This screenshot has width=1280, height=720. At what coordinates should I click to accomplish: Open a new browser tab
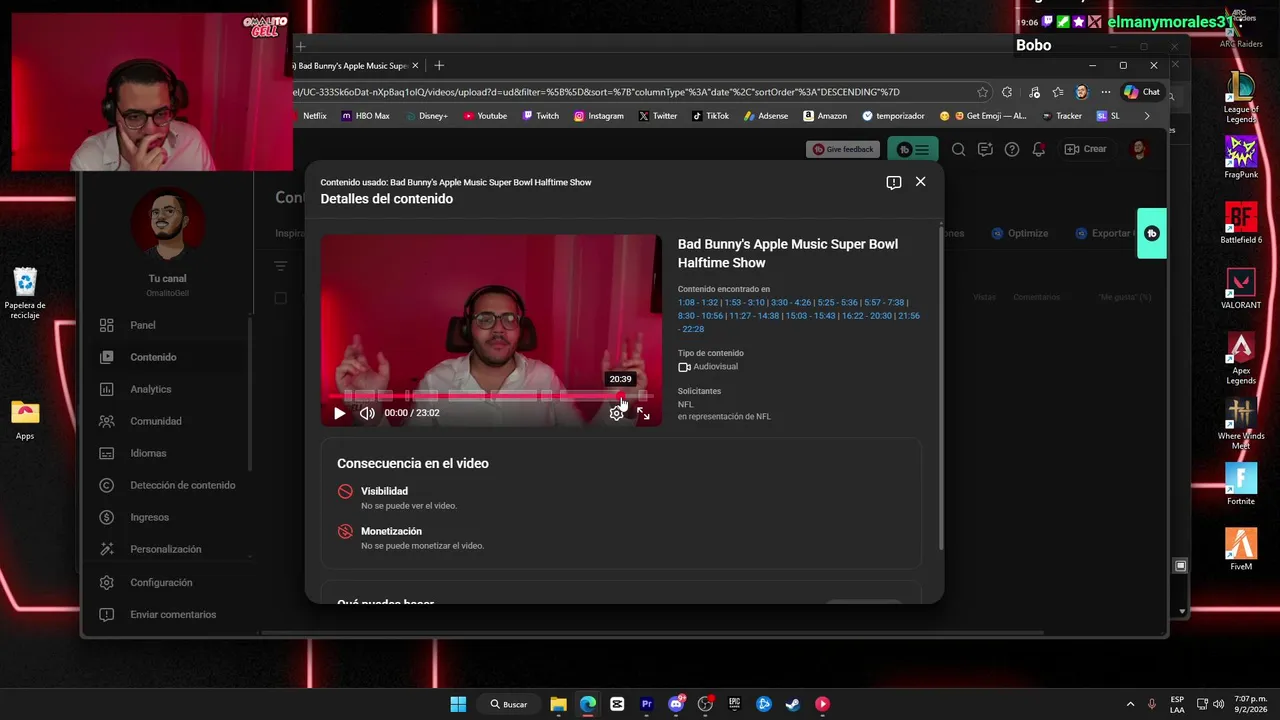coord(439,66)
